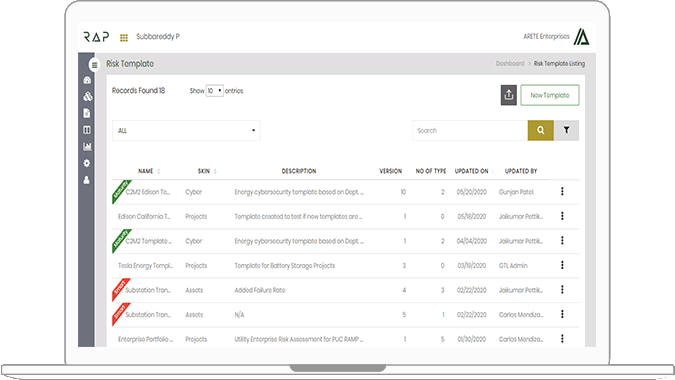Viewport: 675px width, 380px height.
Task: Click the Search input field
Action: click(x=470, y=130)
